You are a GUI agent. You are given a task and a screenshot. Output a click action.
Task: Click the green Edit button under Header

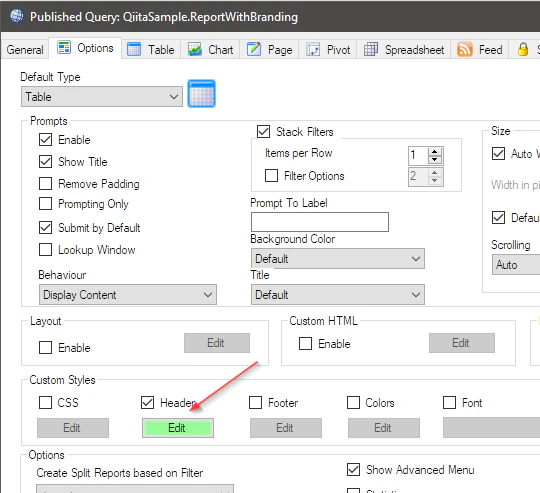[x=178, y=428]
